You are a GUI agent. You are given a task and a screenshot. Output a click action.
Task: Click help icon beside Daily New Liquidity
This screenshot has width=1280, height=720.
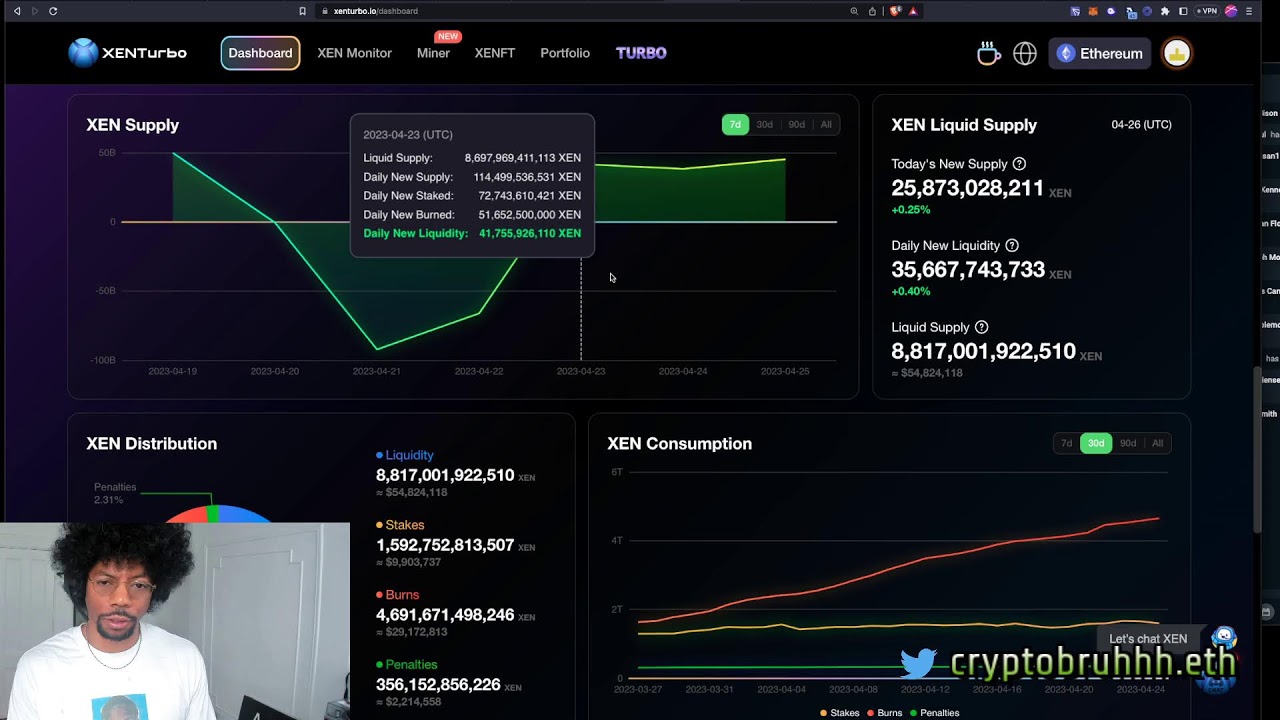tap(1011, 246)
